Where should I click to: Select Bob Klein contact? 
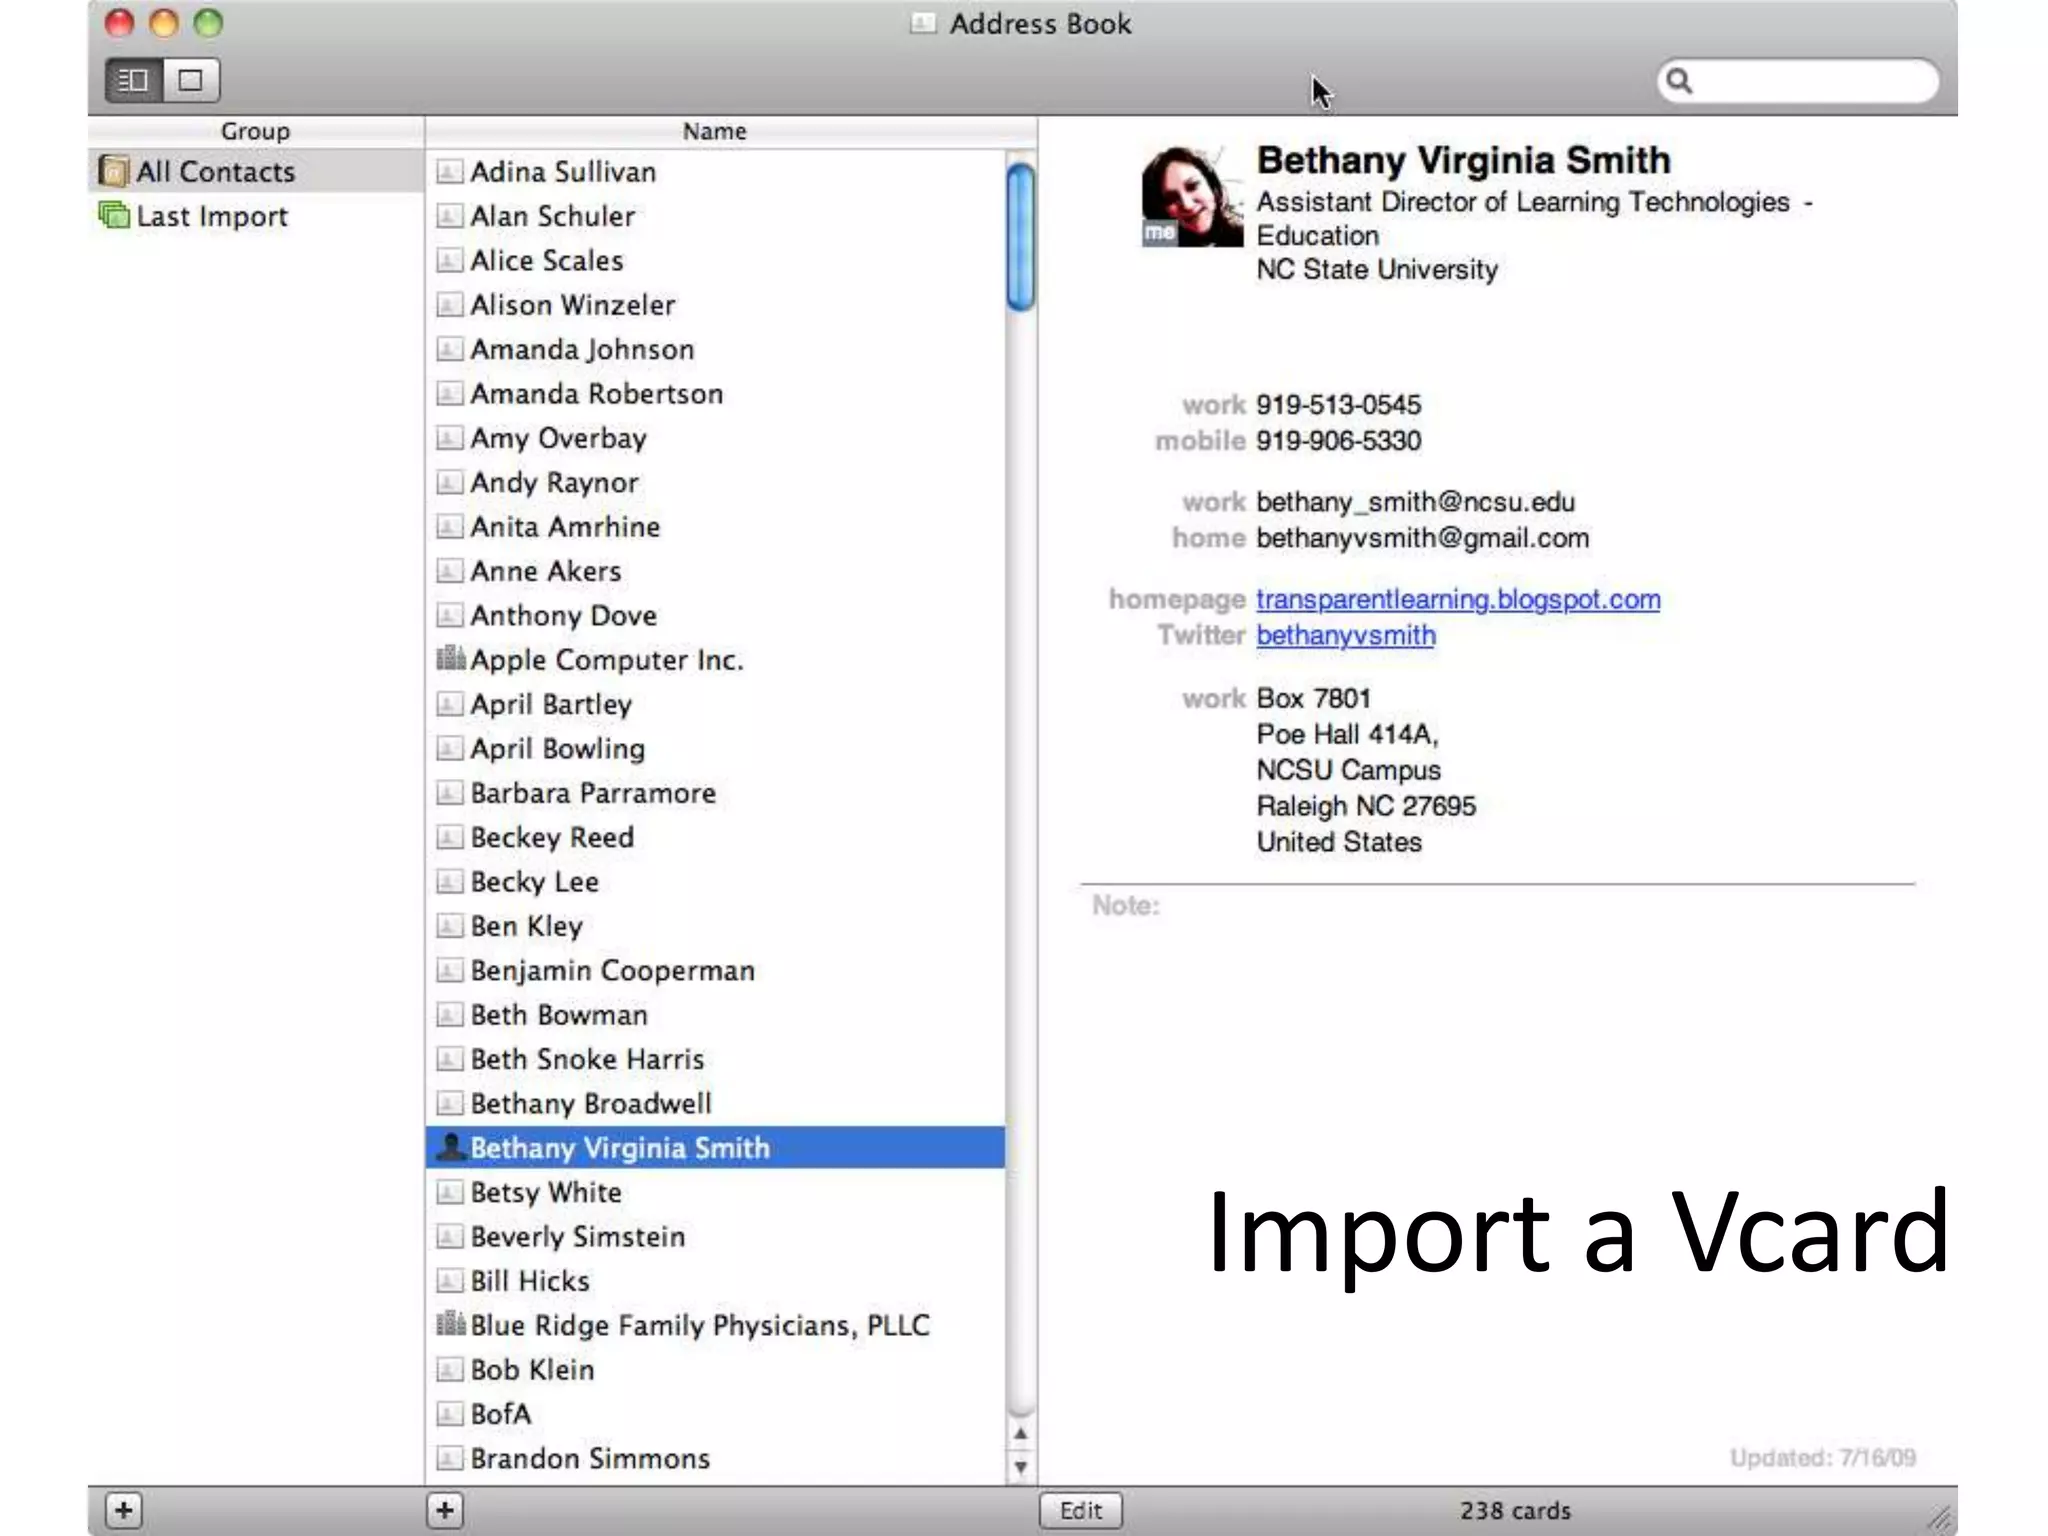pyautogui.click(x=716, y=1369)
